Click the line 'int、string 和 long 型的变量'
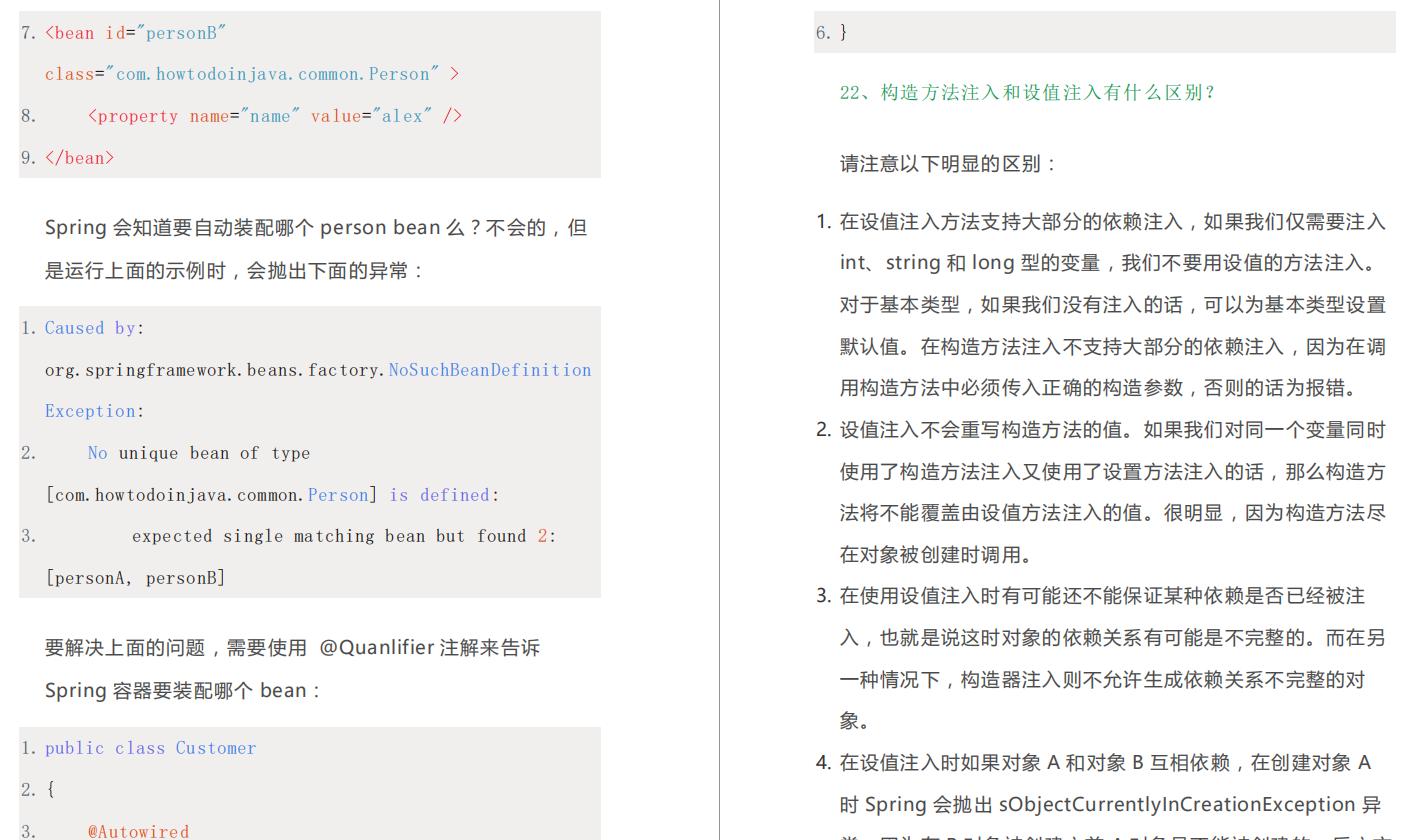 [x=1109, y=263]
